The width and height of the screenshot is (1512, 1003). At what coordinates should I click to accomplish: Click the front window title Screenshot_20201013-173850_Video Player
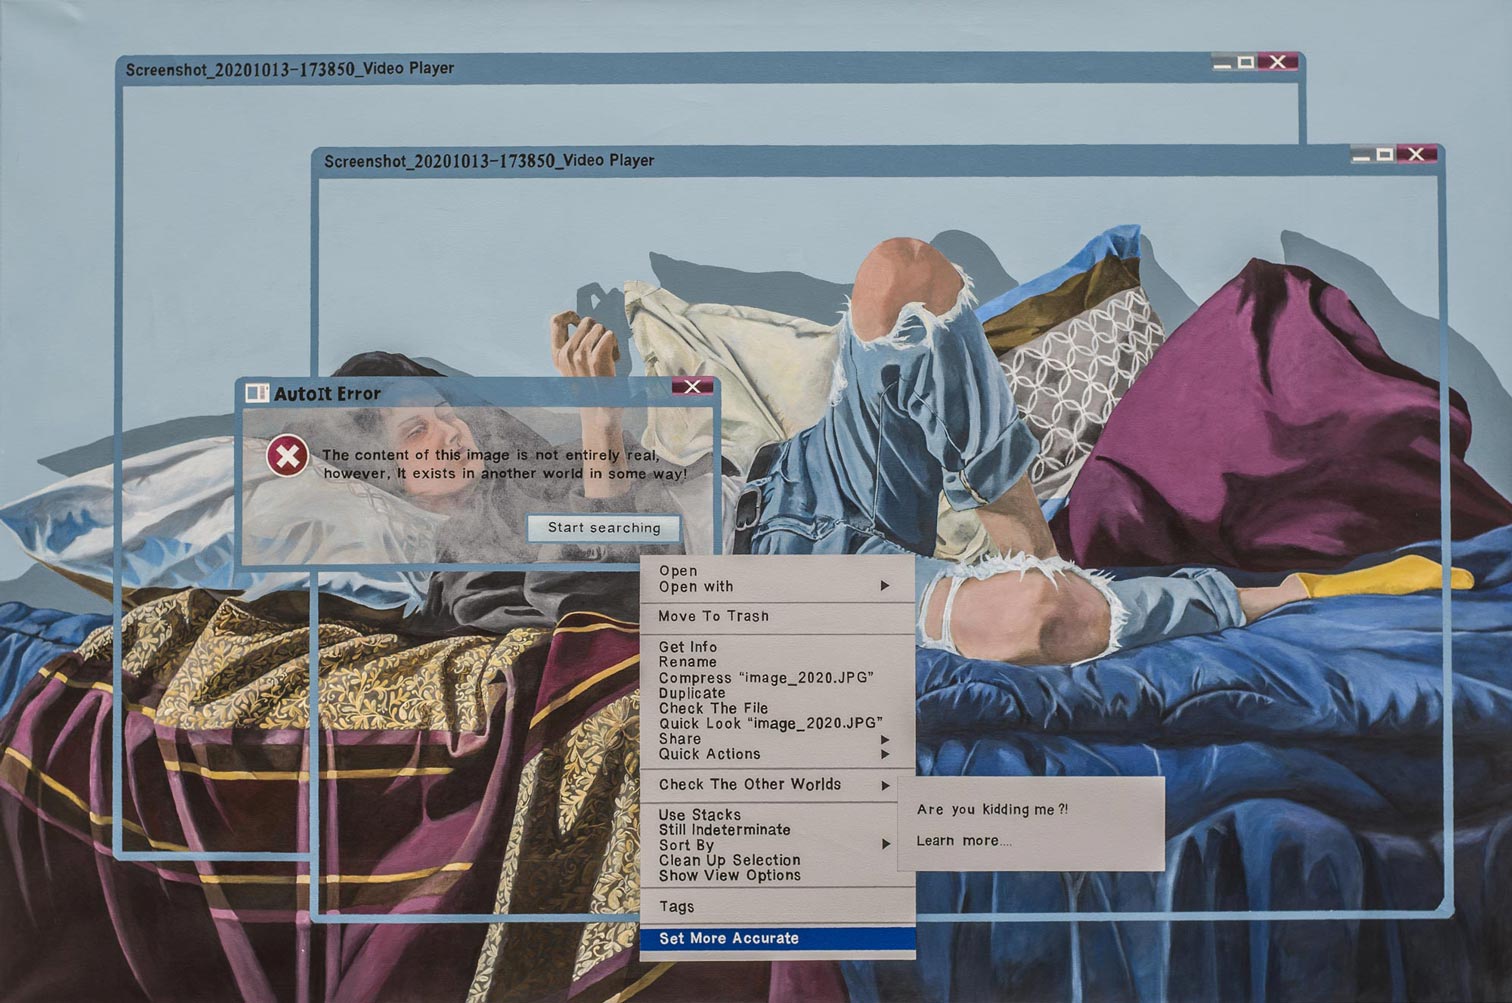pyautogui.click(x=489, y=161)
